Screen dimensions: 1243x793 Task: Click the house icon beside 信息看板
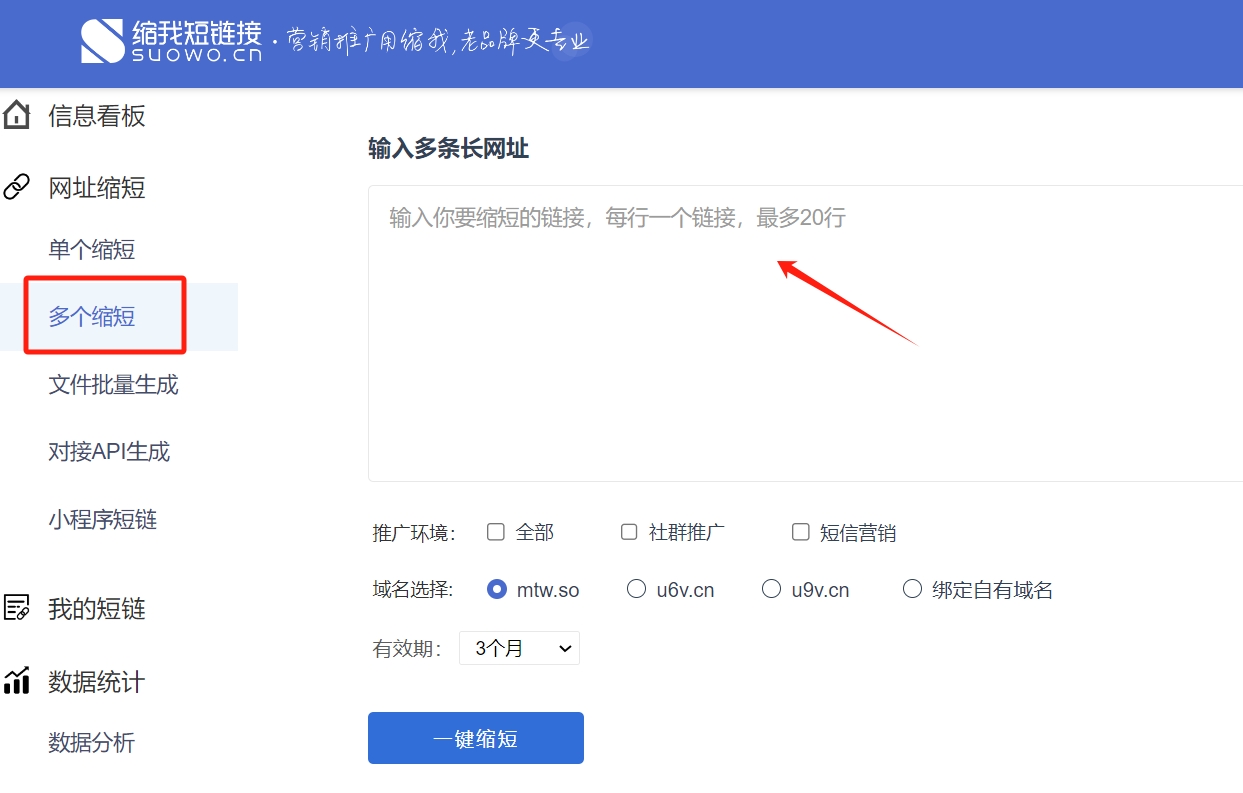point(17,116)
